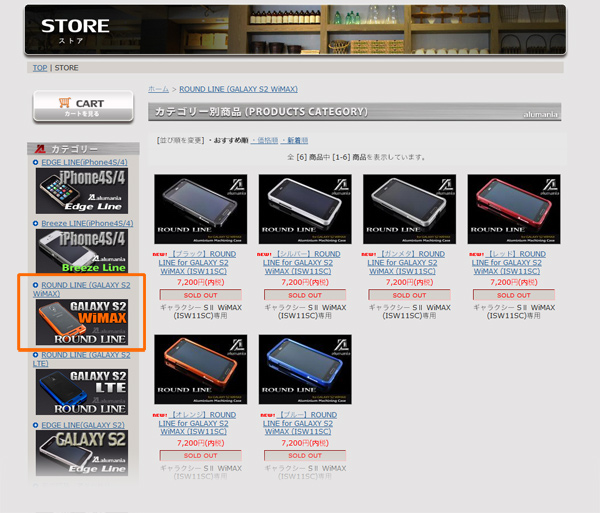Click the iPhone4S/4 Edge Line banner image
The width and height of the screenshot is (600, 513).
82,191
